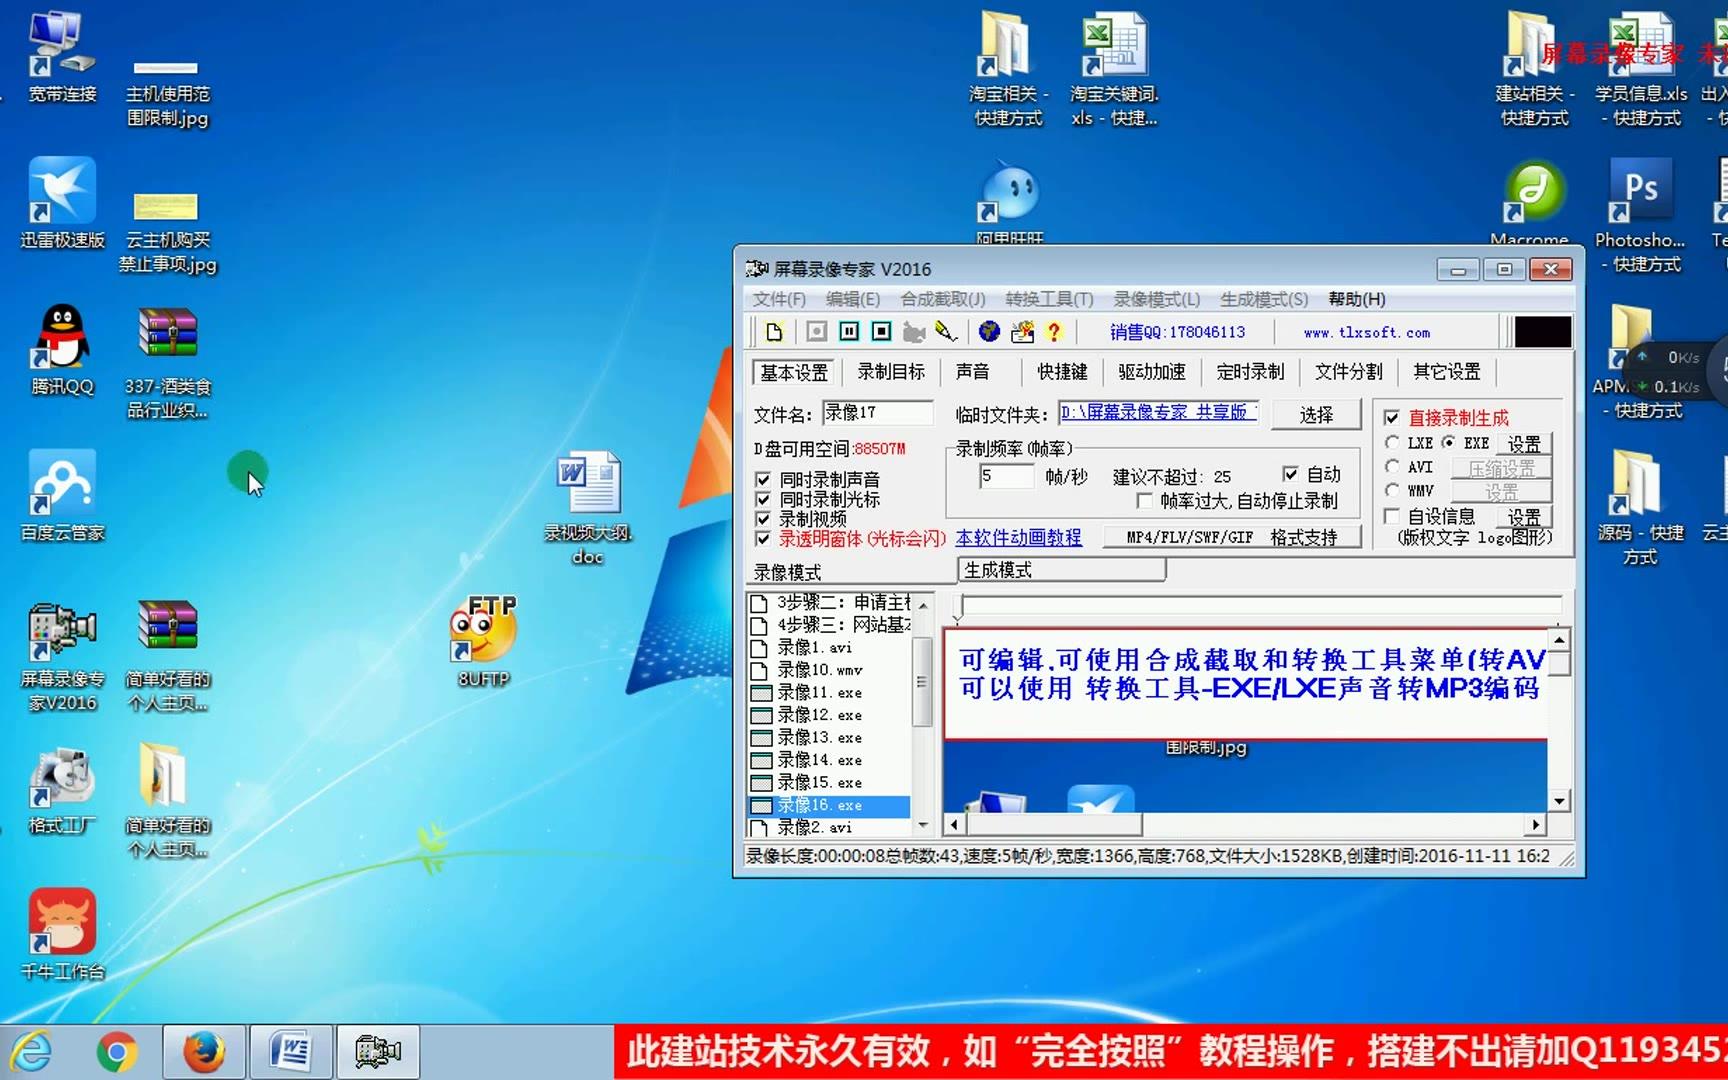Toggle the 同时录制声音 checkbox
Viewport: 1728px width, 1080px height.
[763, 480]
